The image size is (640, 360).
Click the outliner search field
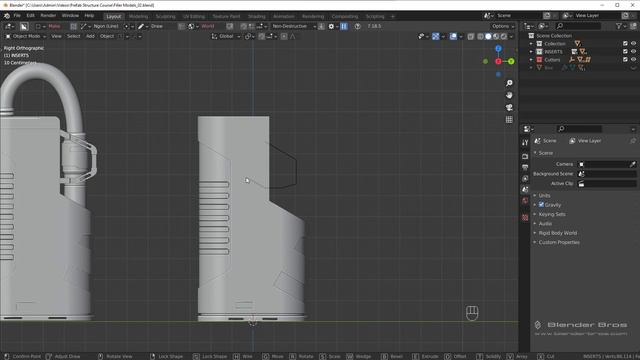tap(578, 26)
